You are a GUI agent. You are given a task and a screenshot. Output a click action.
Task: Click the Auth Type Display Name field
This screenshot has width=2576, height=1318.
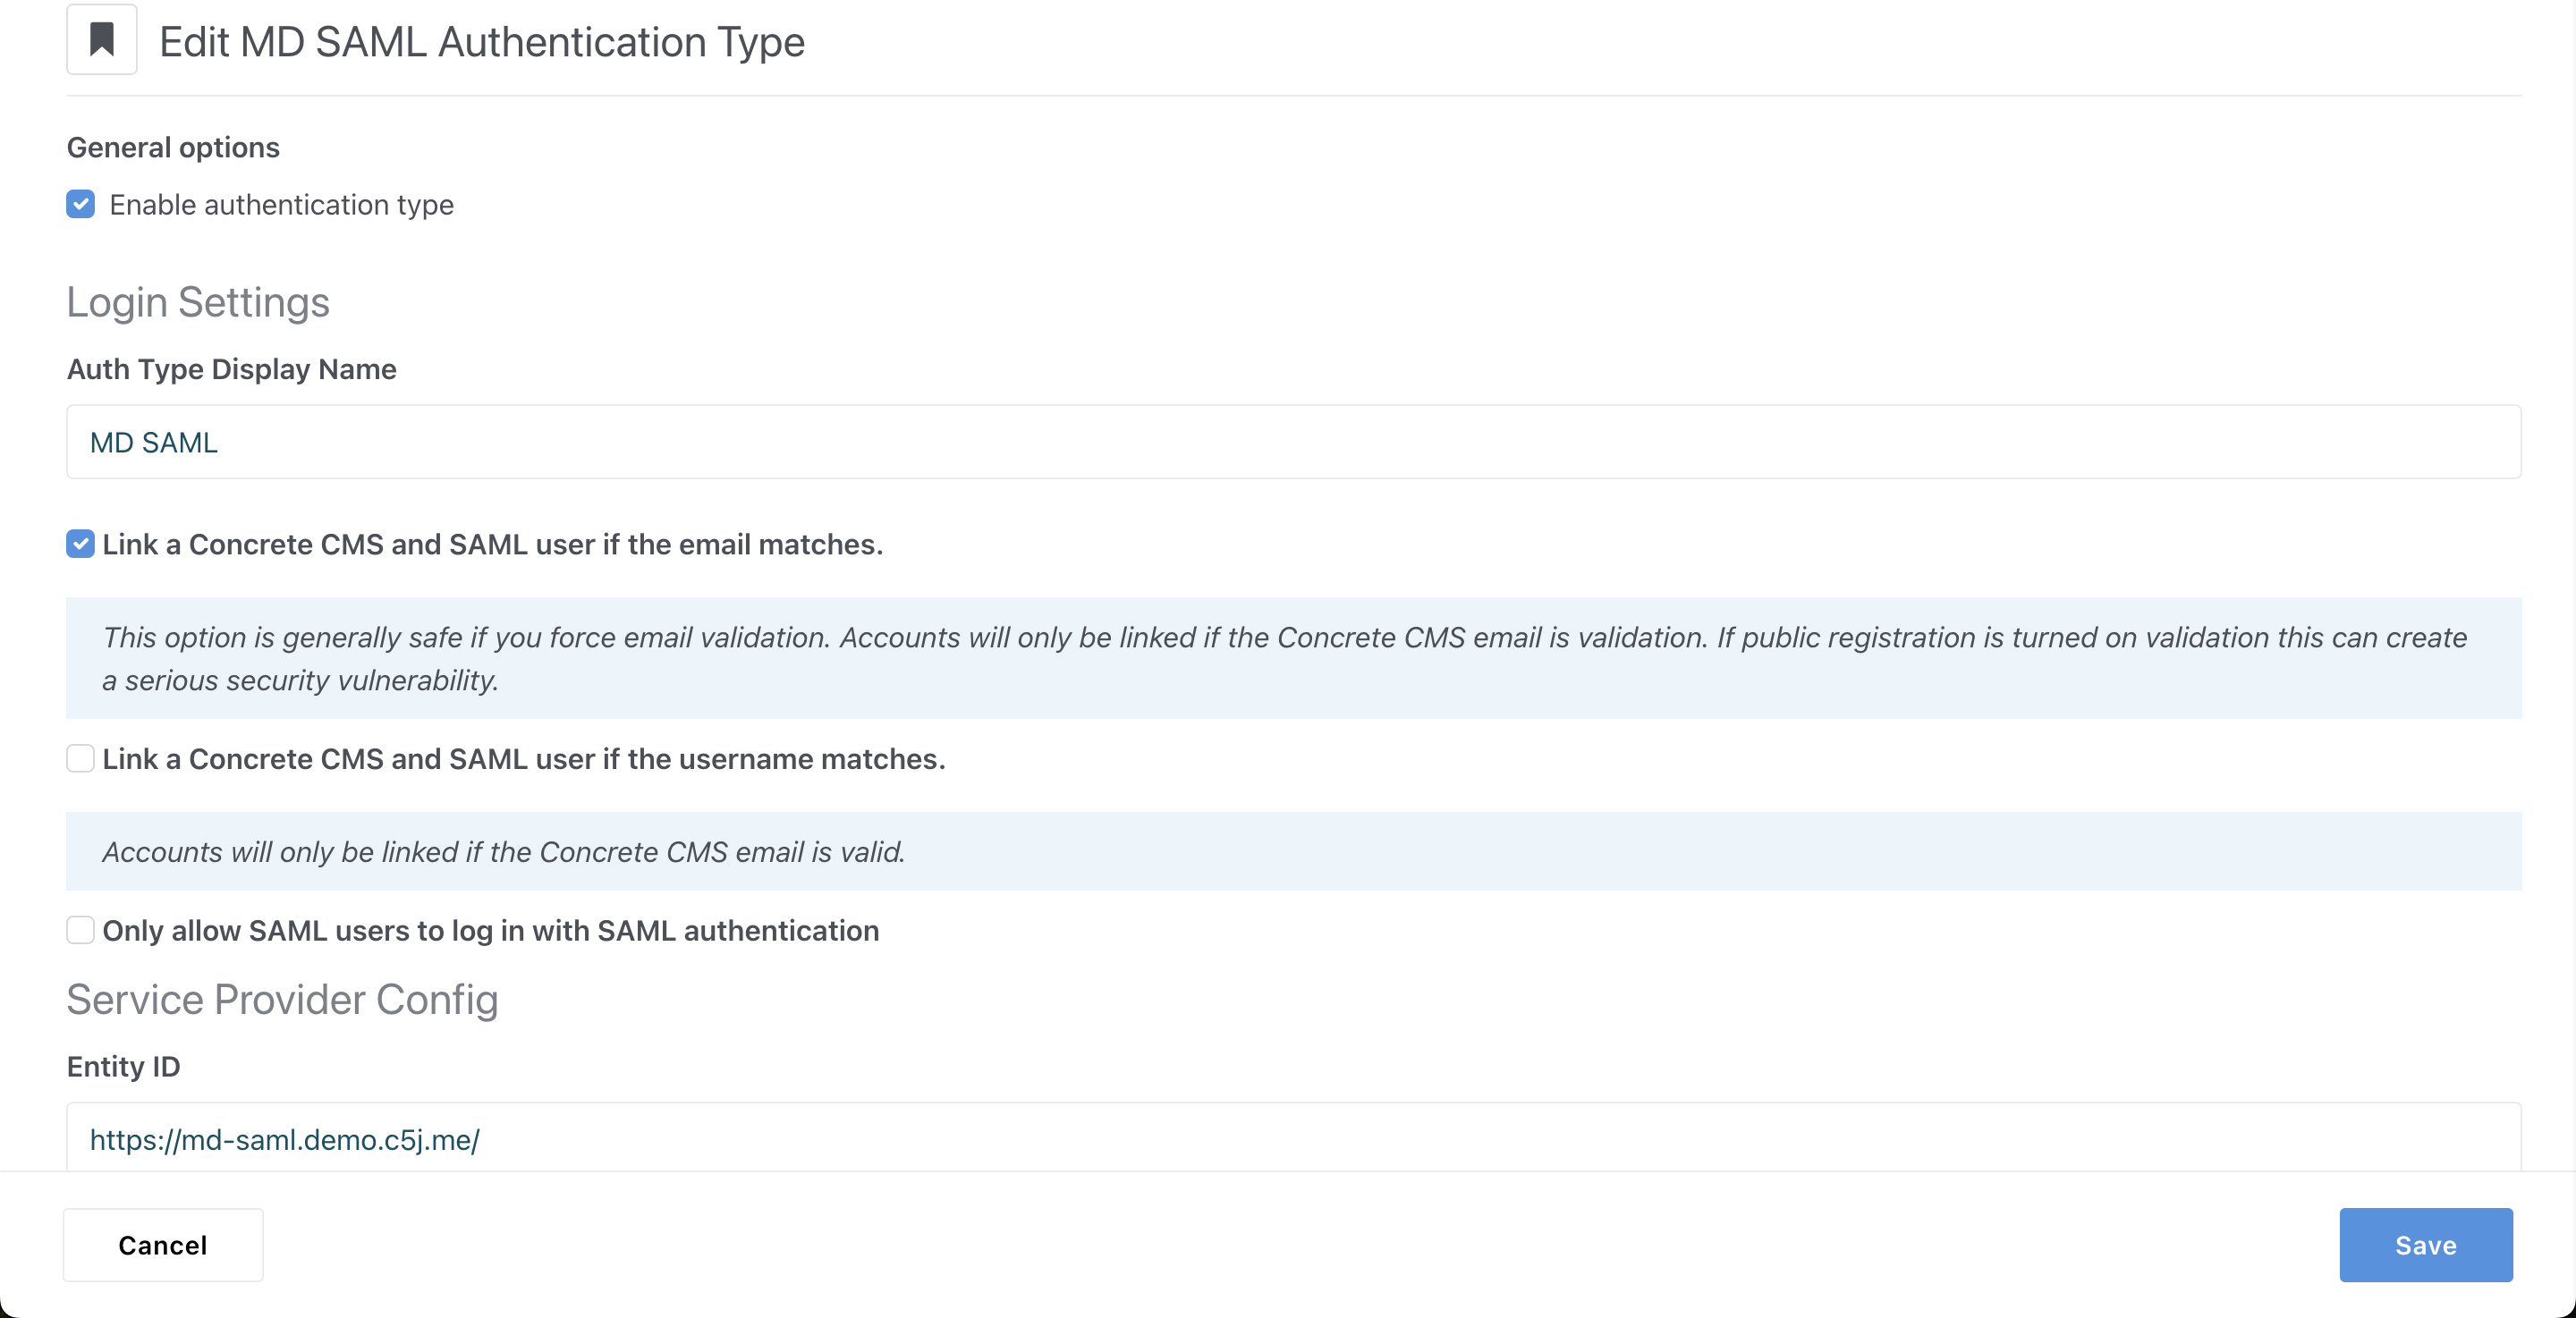[x=1293, y=442]
